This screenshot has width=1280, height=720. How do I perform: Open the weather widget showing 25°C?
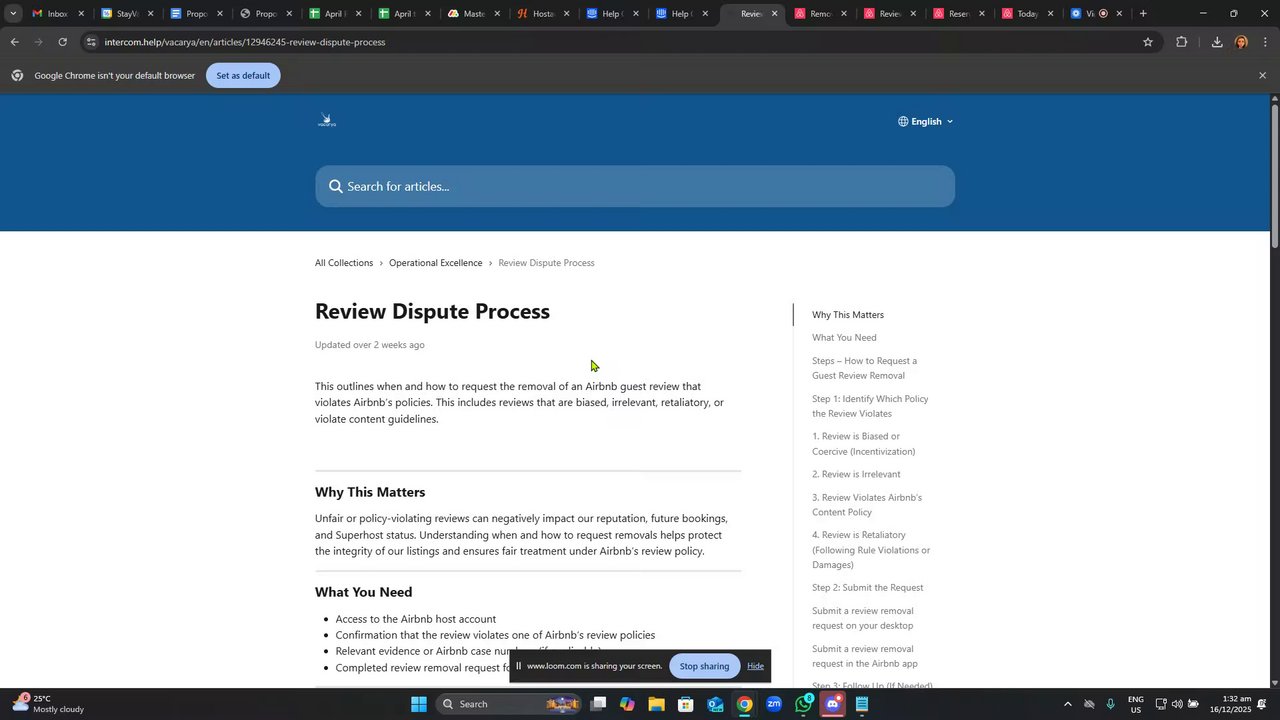(48, 704)
